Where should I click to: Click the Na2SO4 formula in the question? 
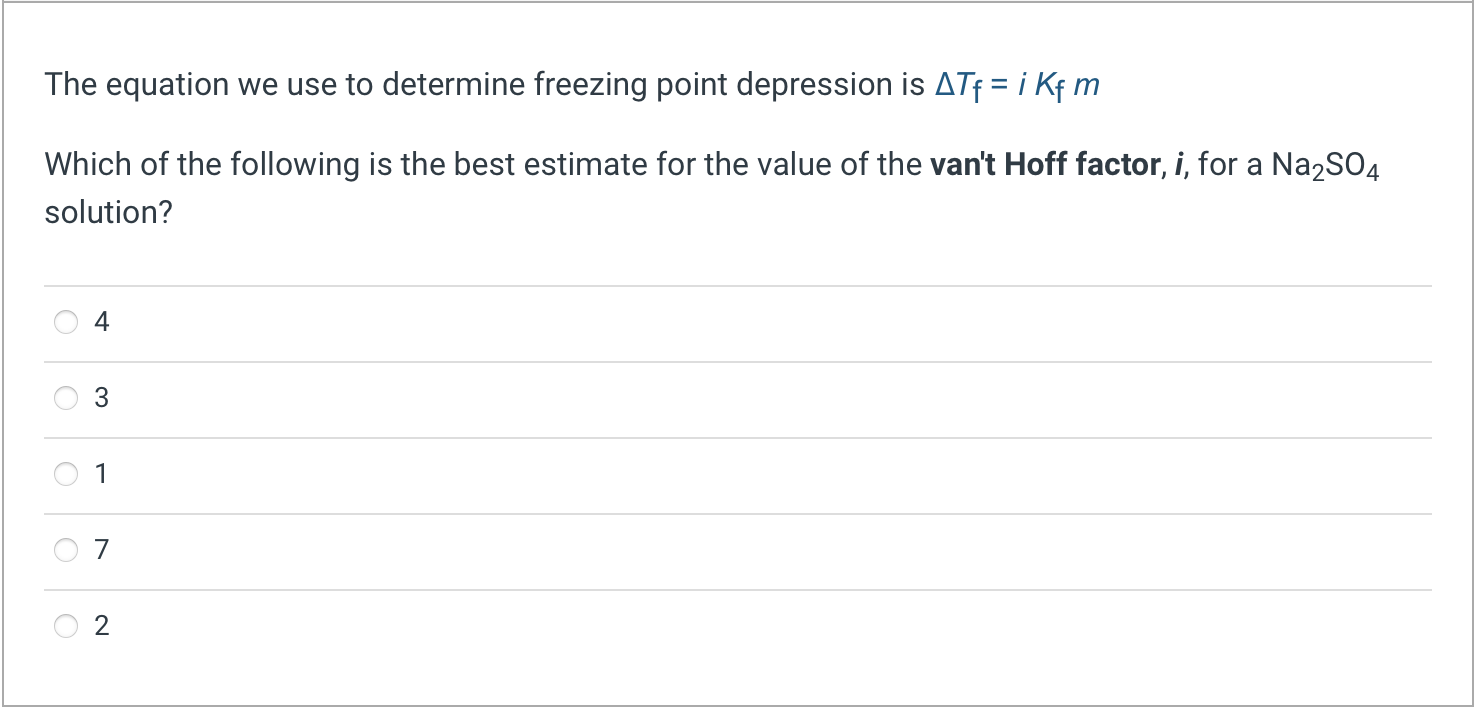coord(1326,166)
